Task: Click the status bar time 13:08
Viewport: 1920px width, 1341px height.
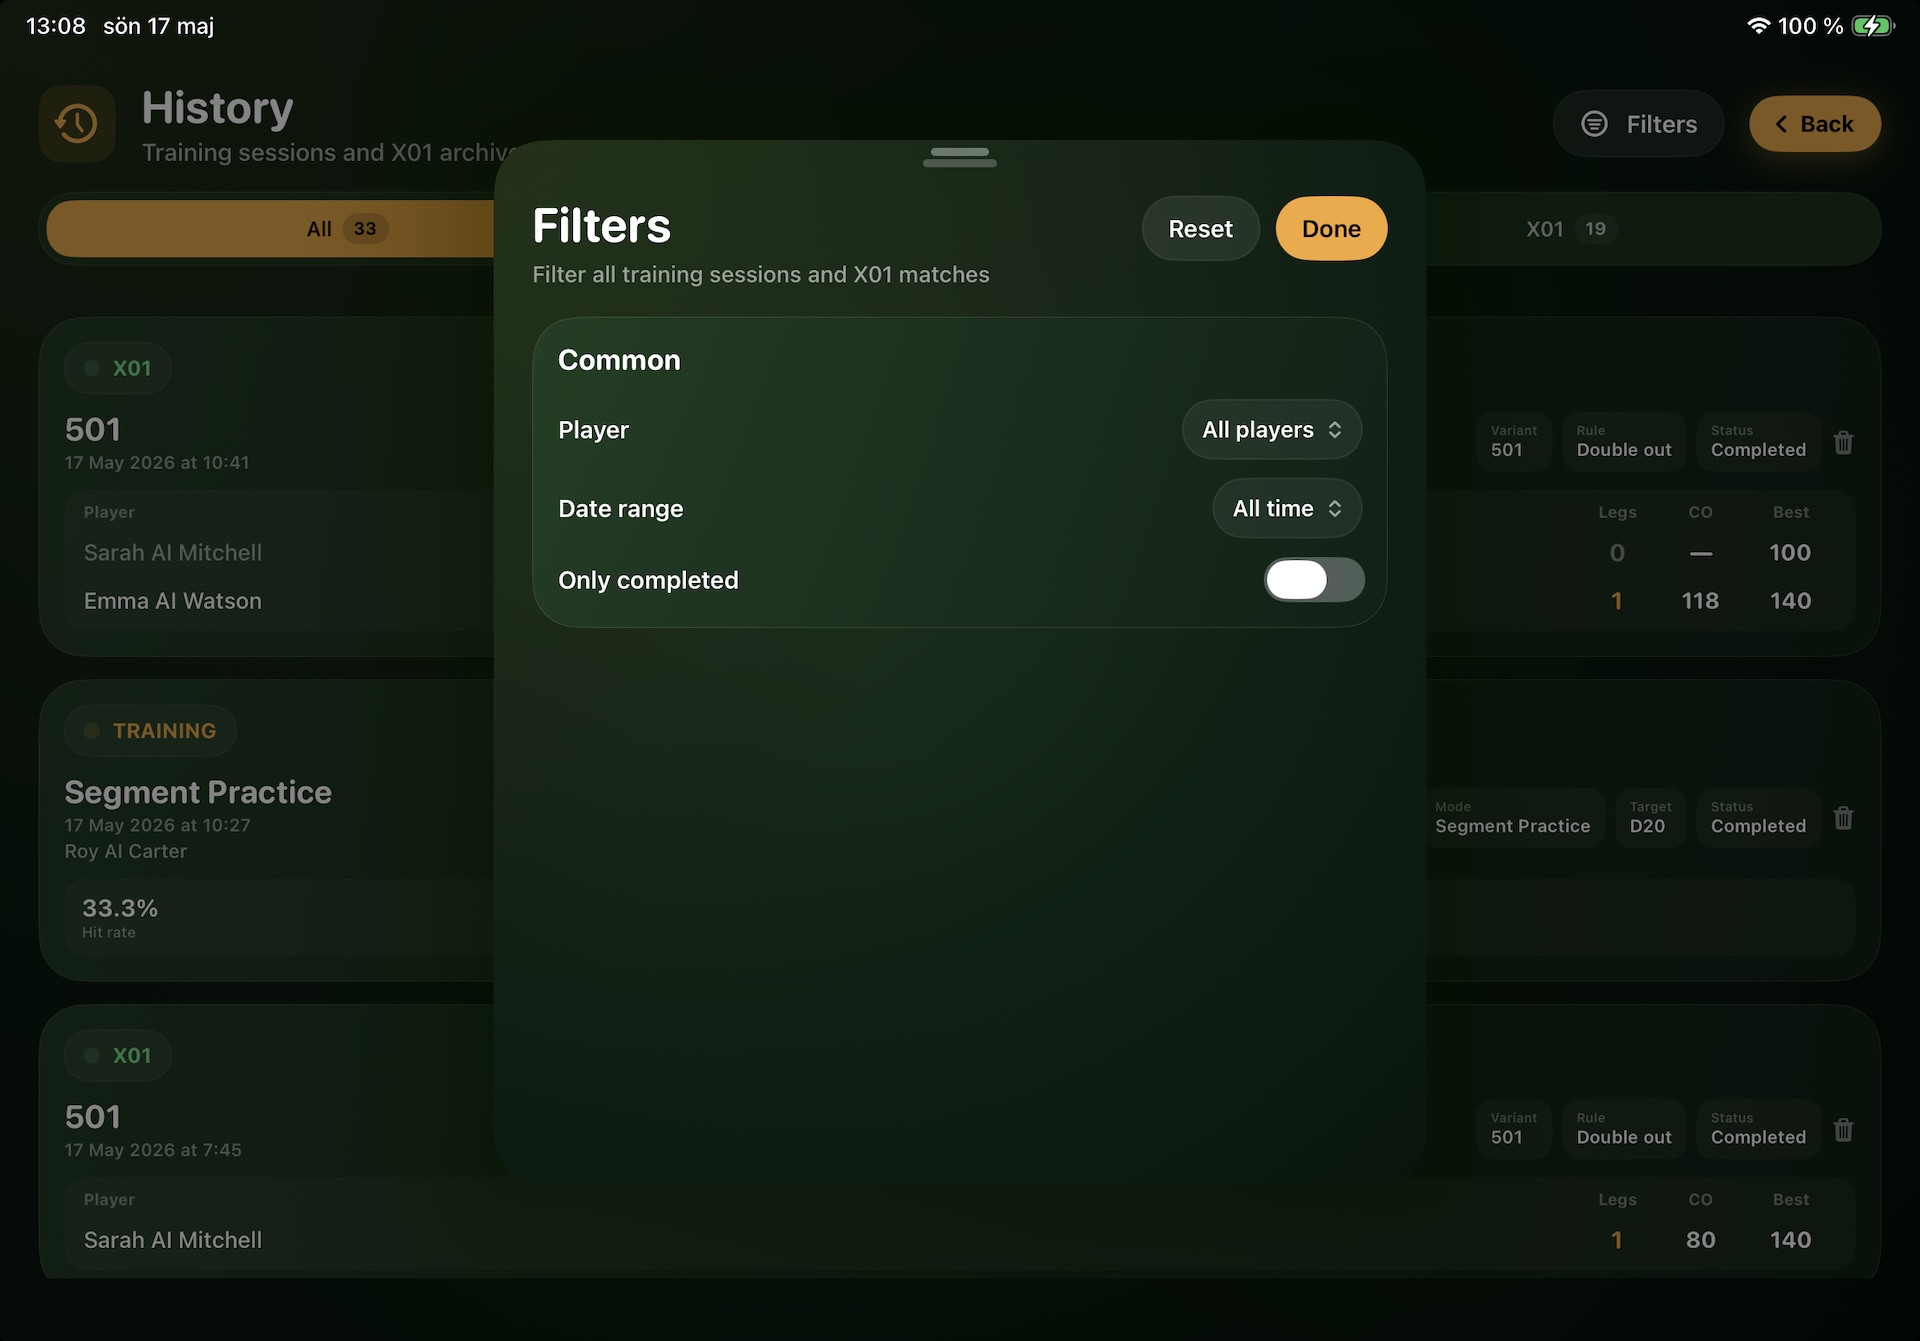Action: 56,26
